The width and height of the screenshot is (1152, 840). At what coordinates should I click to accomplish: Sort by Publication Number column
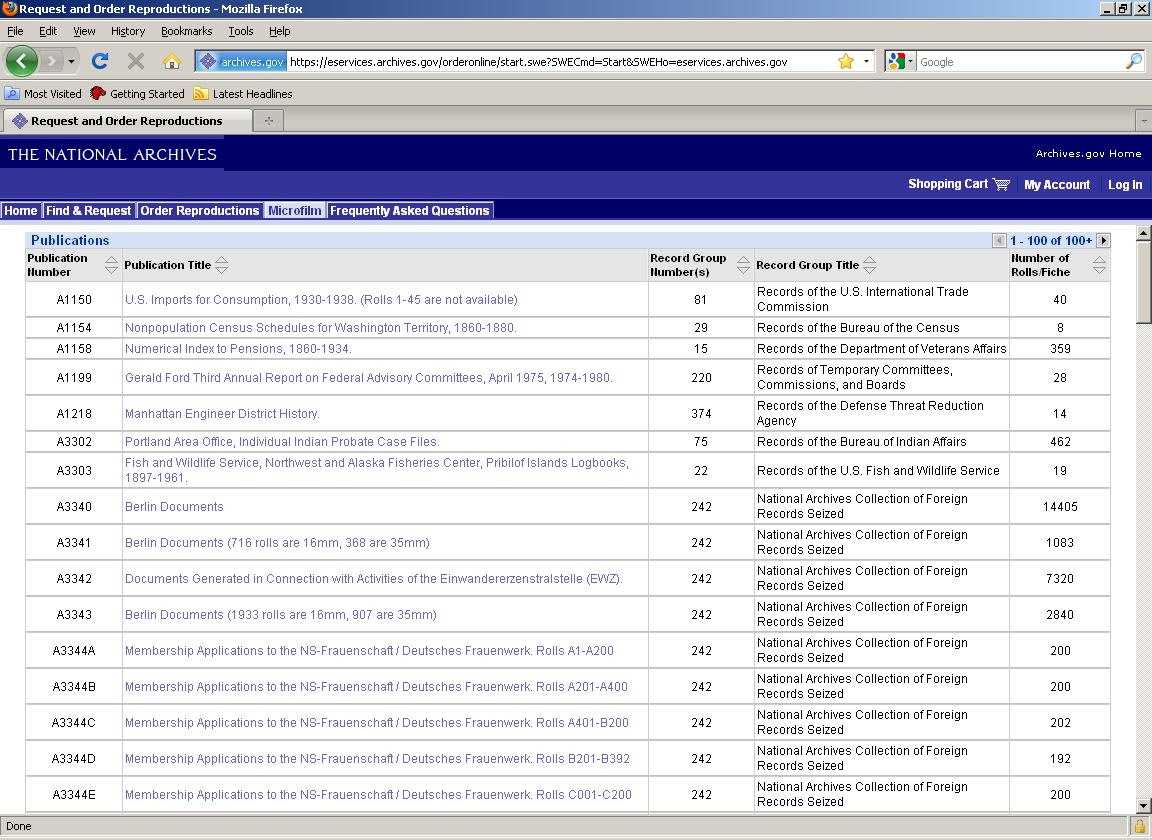tap(111, 265)
